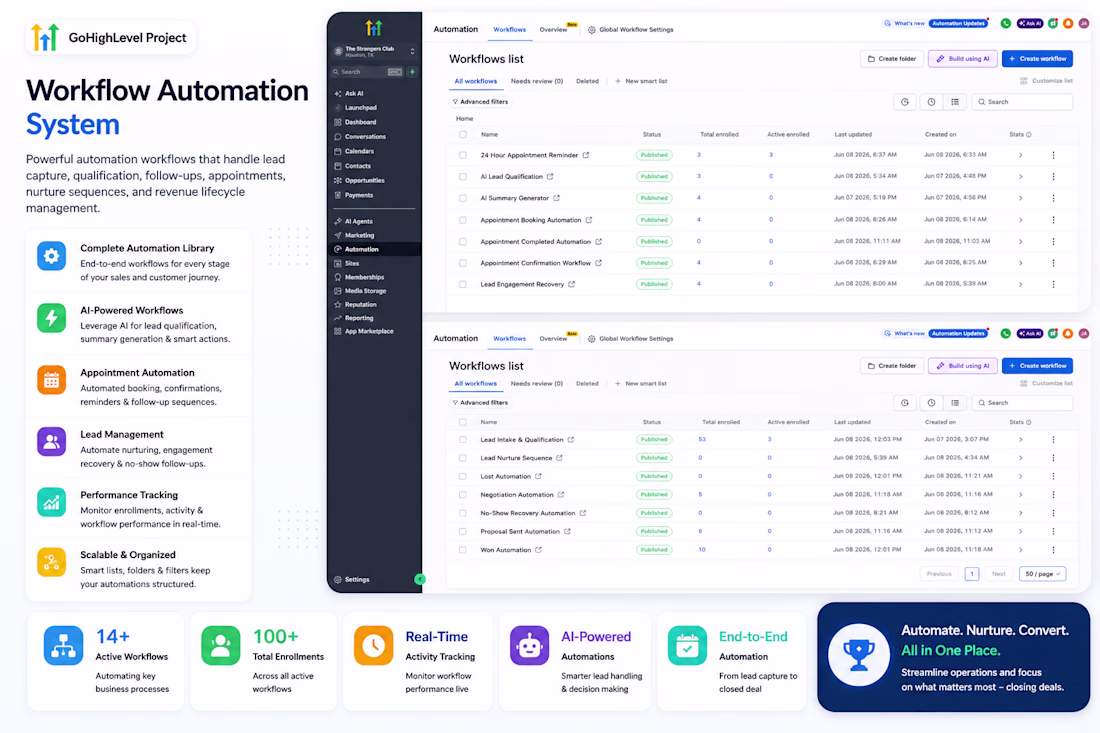
Task: Check the 24 Hour Appointment Reminder row checkbox
Action: [x=462, y=156]
